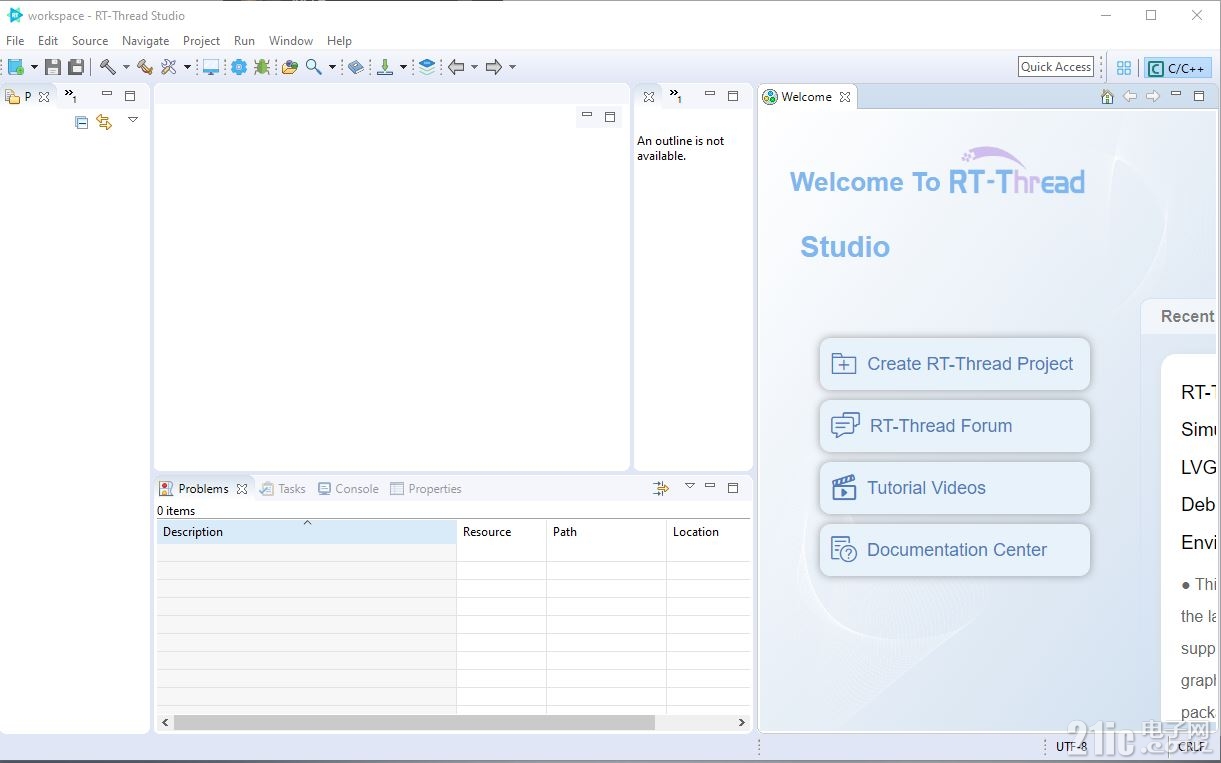Open the Window menu

click(x=291, y=41)
